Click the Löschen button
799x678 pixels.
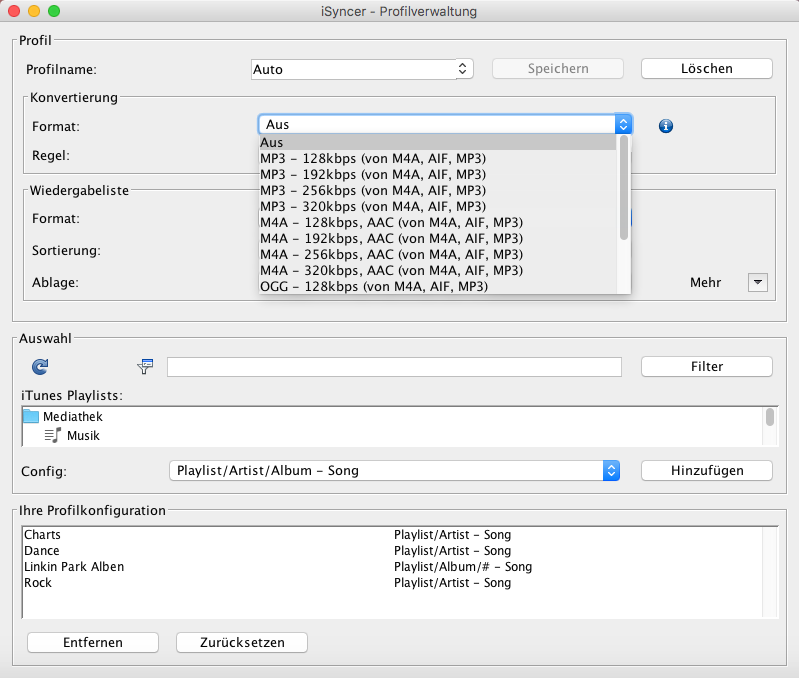(x=707, y=69)
